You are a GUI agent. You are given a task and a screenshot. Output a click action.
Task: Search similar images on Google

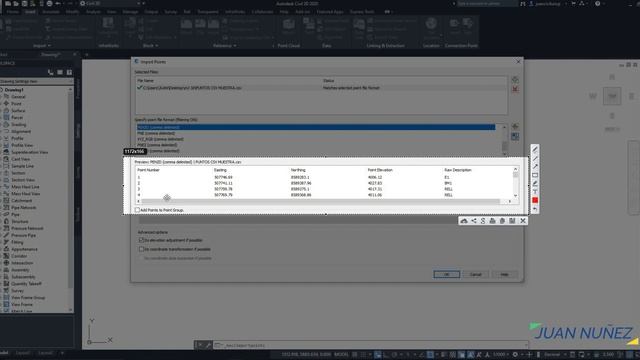[x=483, y=221]
